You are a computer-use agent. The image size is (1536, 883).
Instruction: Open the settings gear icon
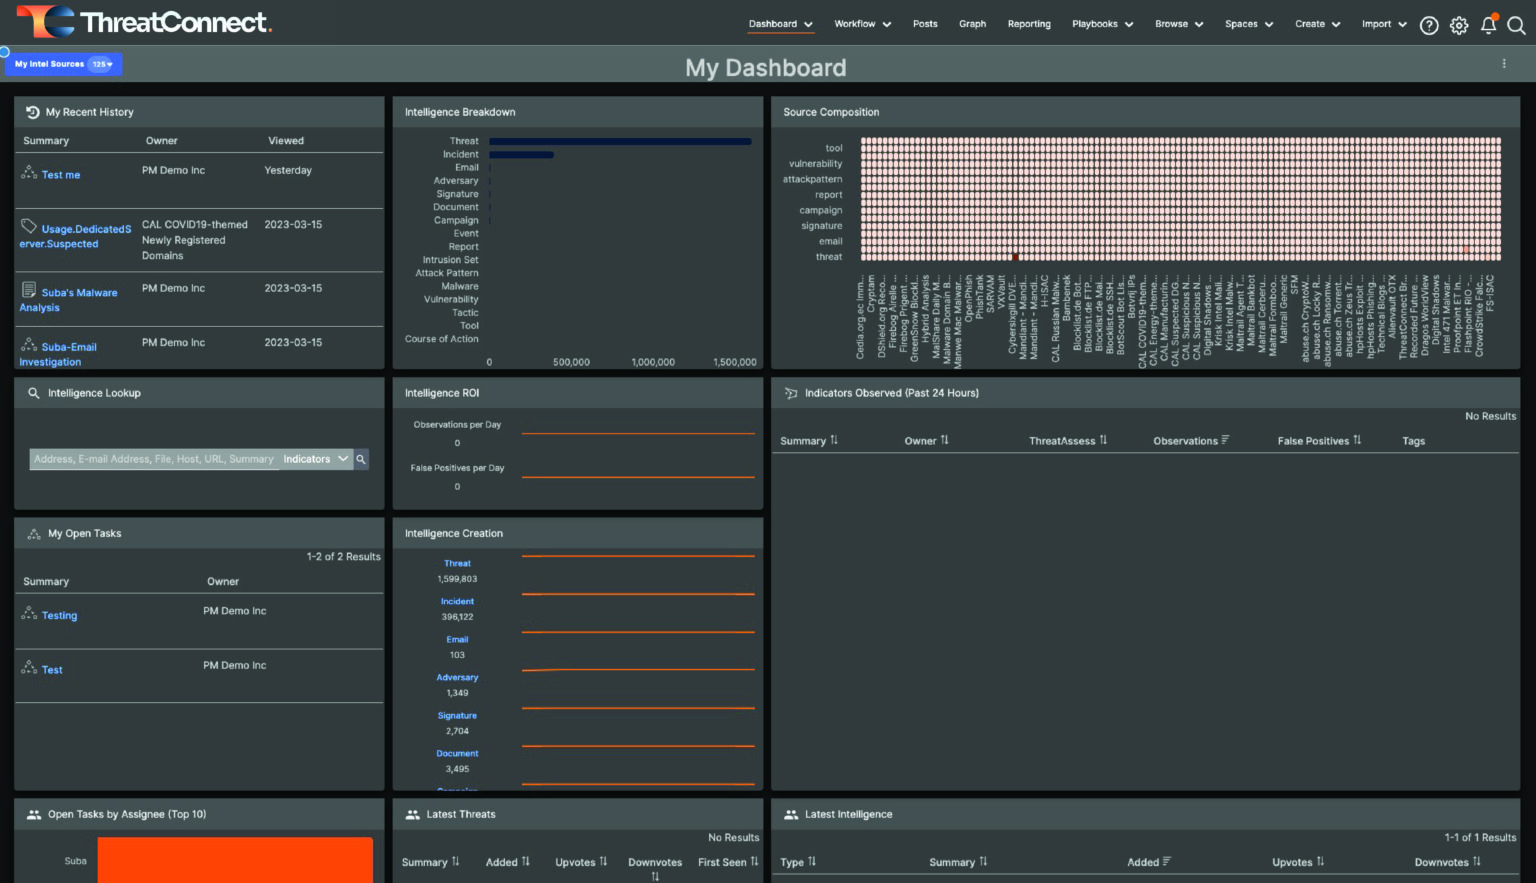click(1459, 25)
